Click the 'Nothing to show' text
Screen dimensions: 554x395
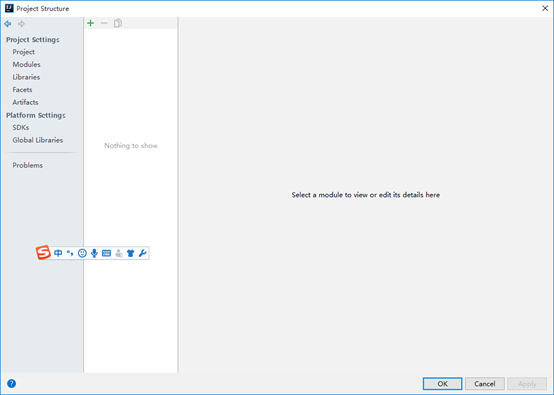coord(131,146)
